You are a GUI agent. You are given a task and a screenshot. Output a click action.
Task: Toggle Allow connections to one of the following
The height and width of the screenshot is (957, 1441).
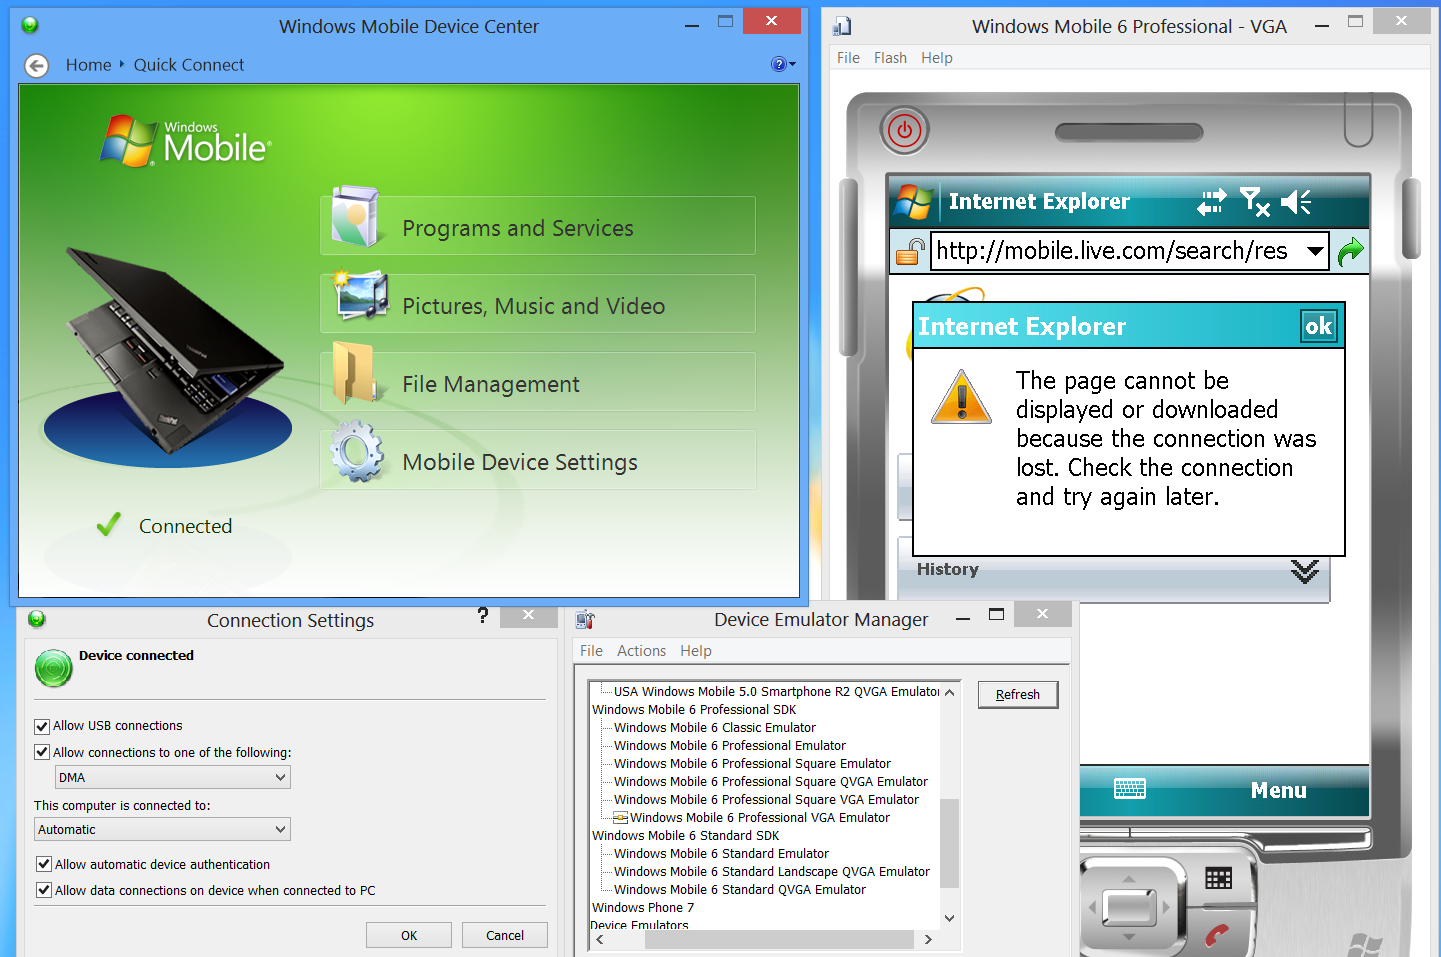(42, 752)
